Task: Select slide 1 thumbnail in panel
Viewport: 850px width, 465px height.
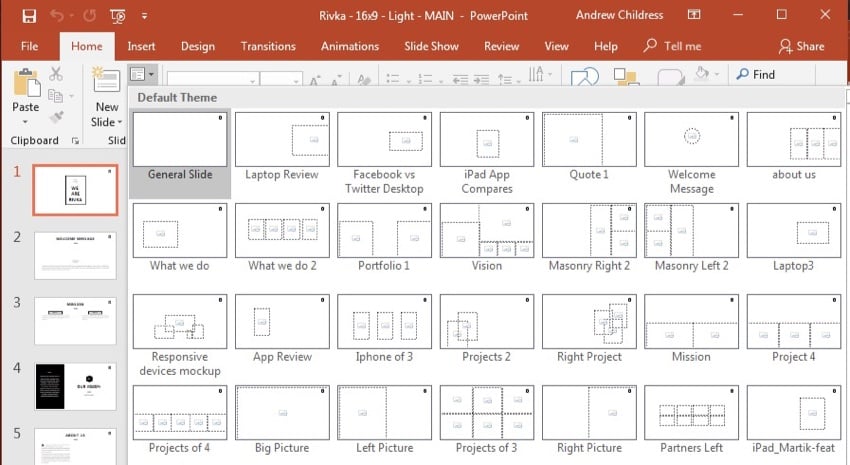Action: pyautogui.click(x=75, y=190)
